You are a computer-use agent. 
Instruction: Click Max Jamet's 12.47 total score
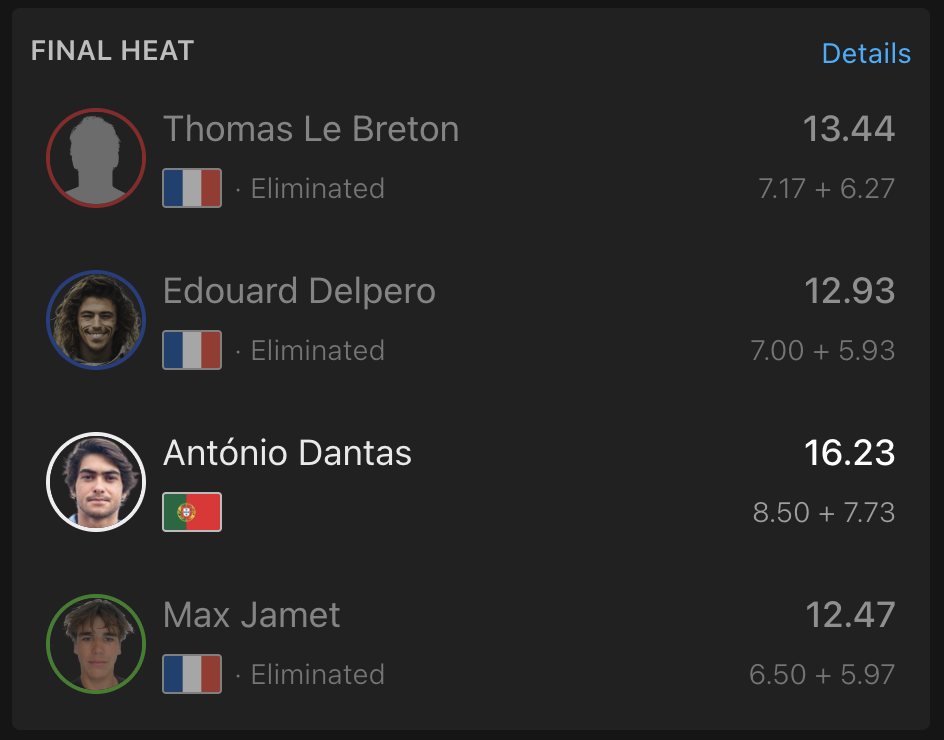(850, 615)
